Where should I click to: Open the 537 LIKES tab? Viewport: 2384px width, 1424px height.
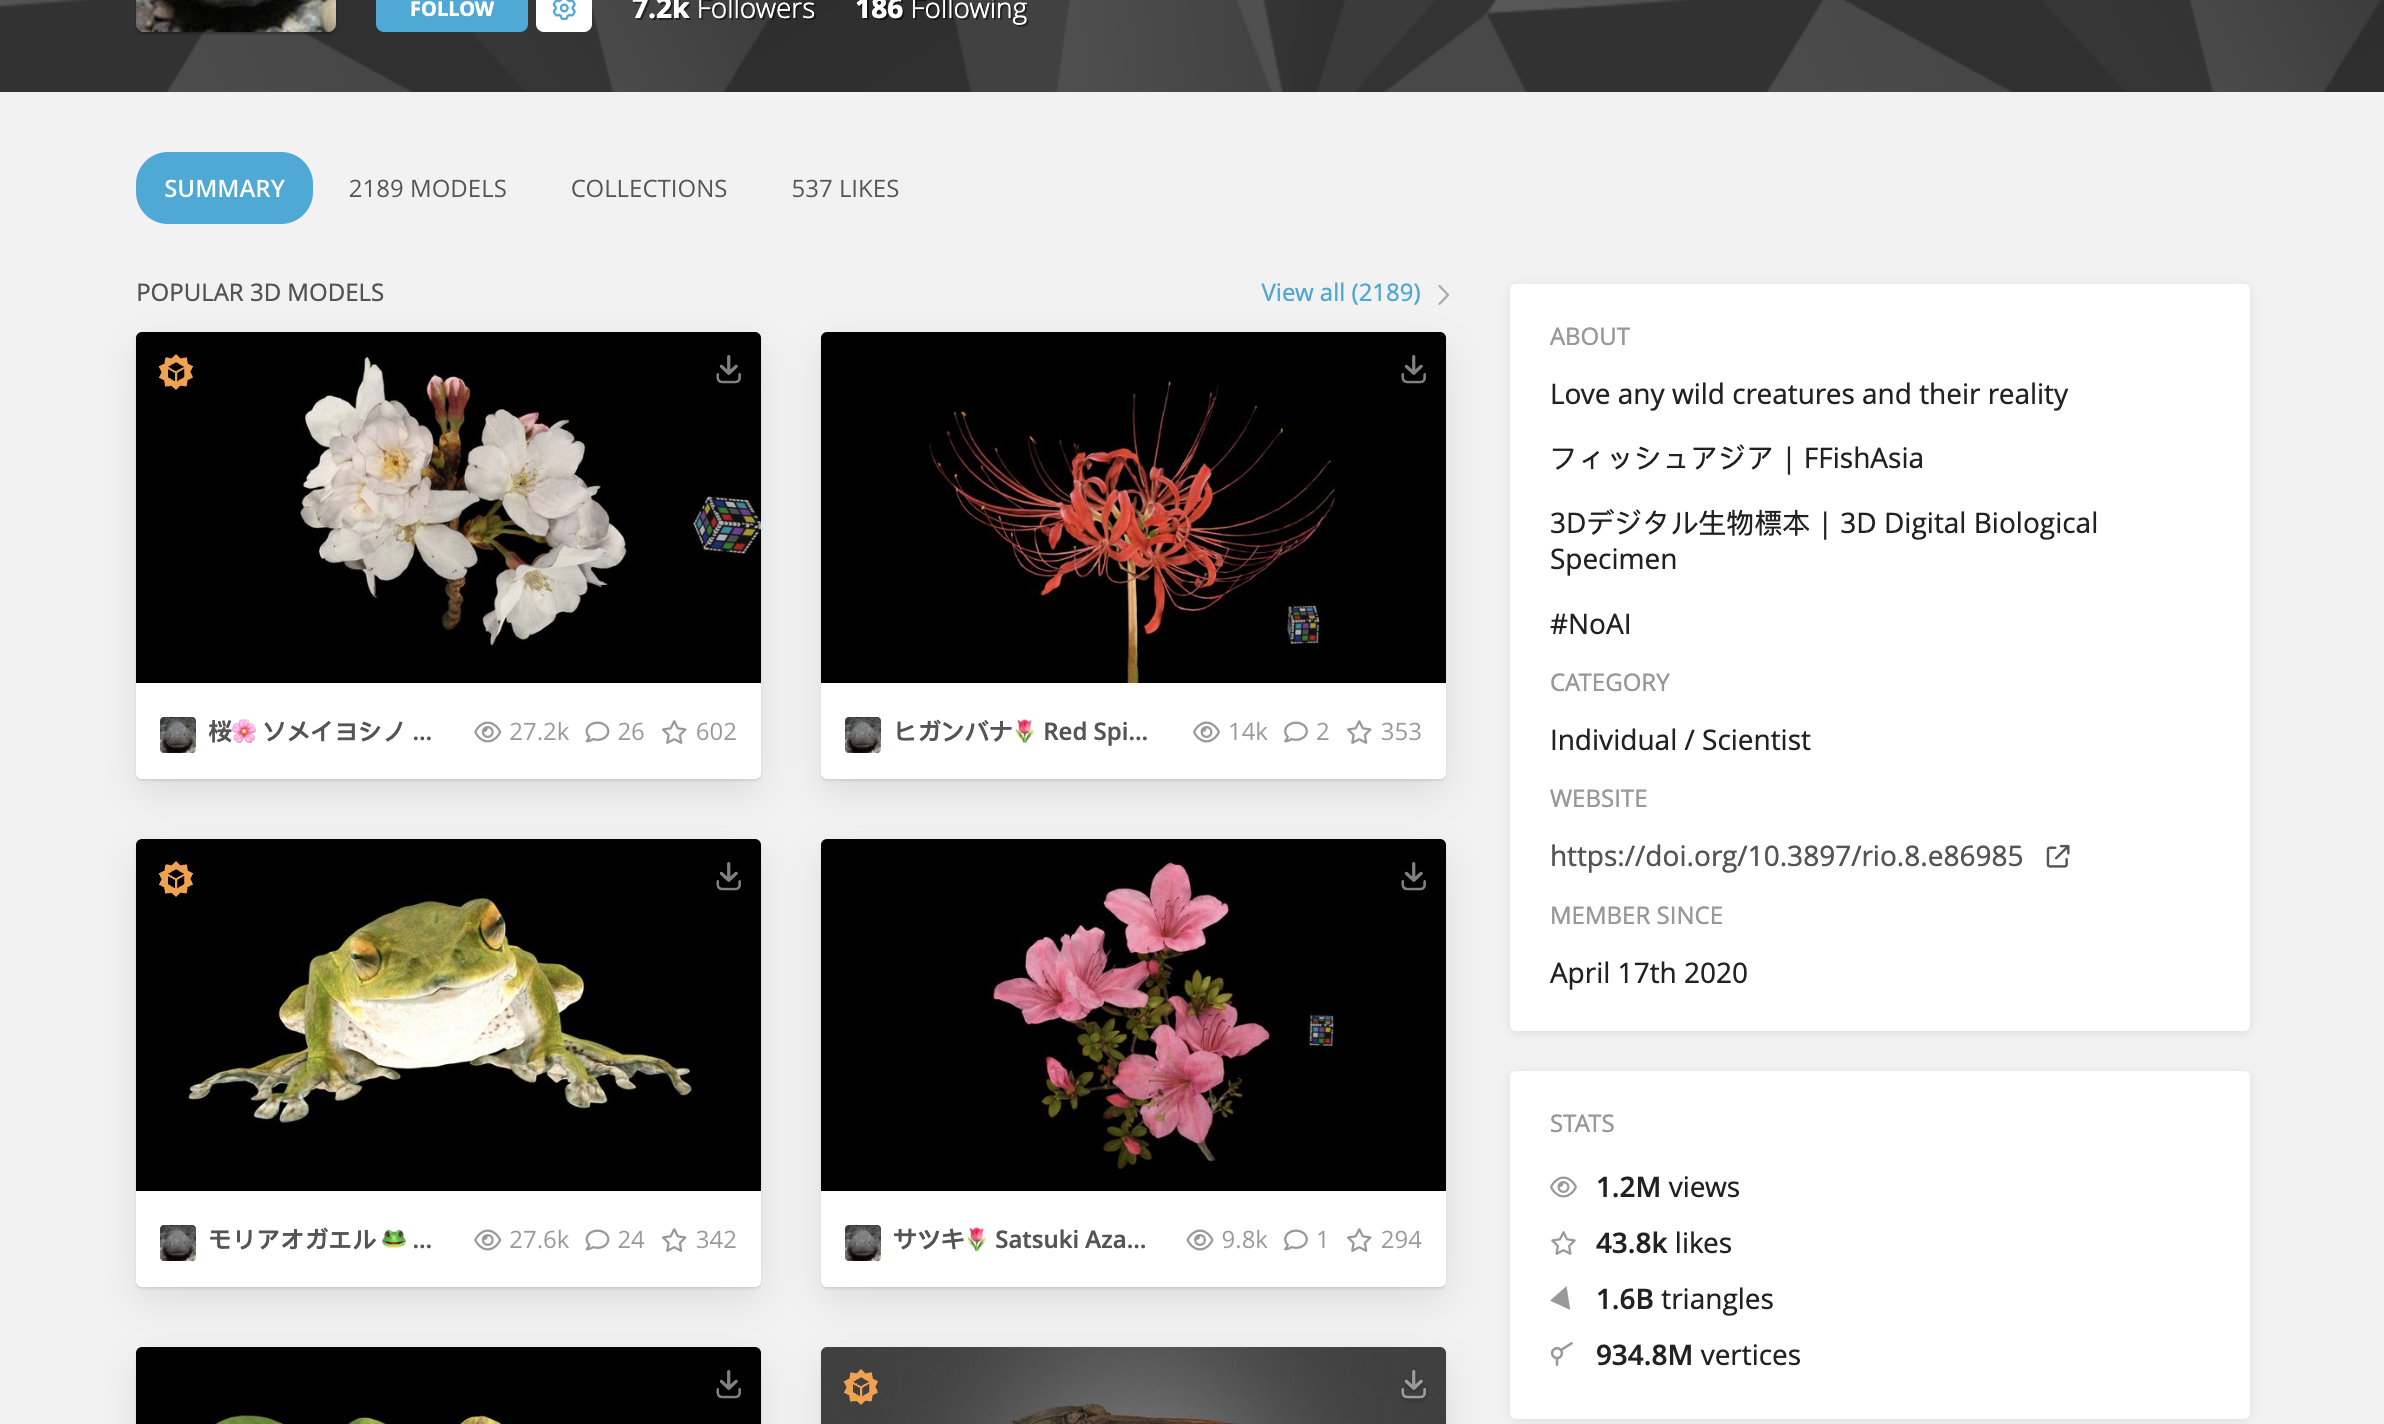[845, 188]
